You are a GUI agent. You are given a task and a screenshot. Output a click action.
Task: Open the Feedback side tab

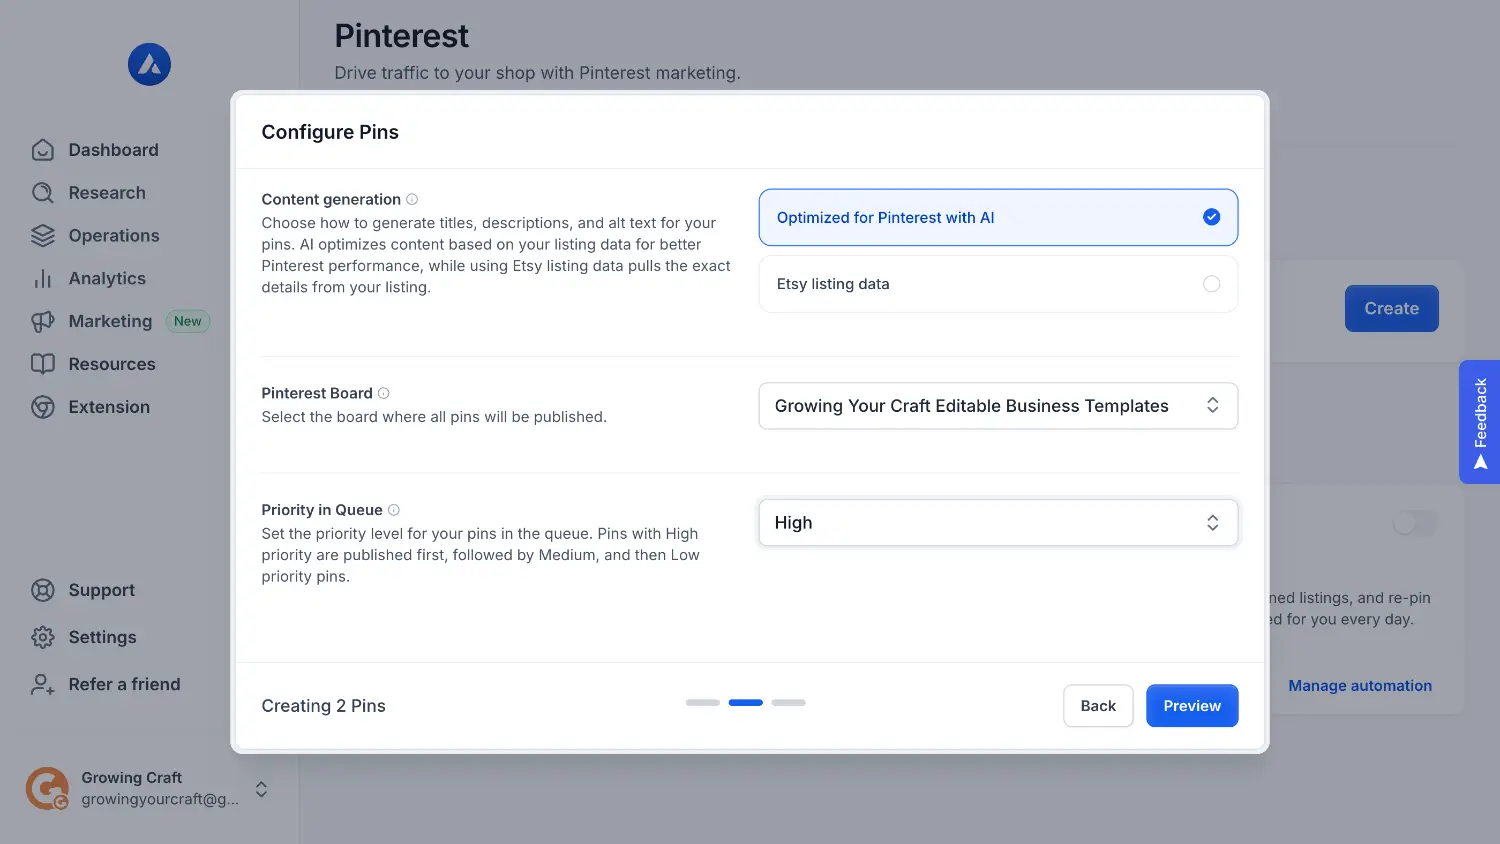[x=1480, y=422]
